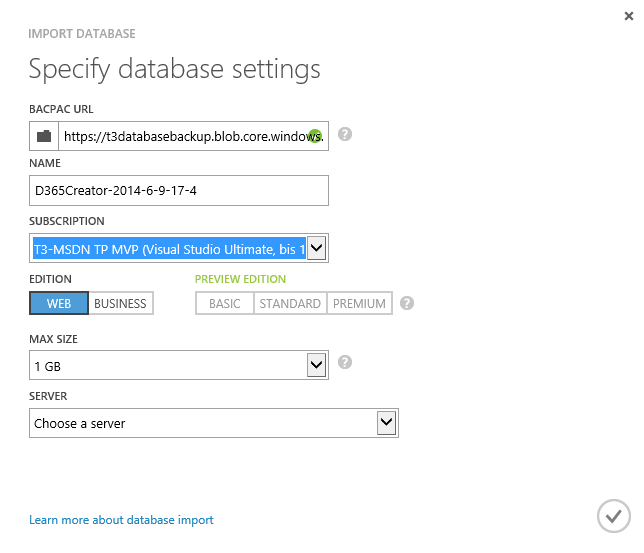Open the Choose a server dropdown

(386, 423)
